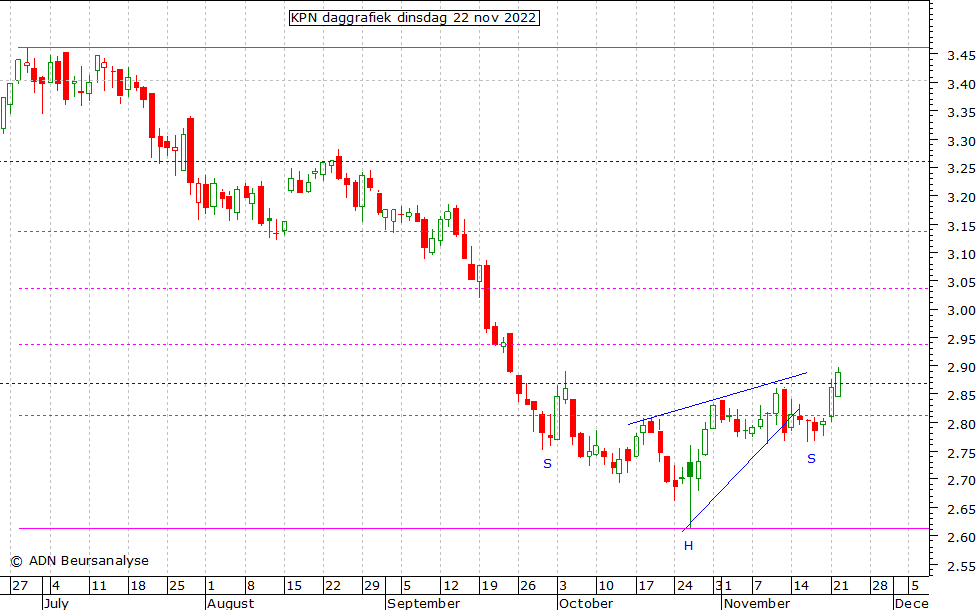Image resolution: width=980 pixels, height=610 pixels.
Task: Click the 2.55 price axis label
Action: point(961,567)
